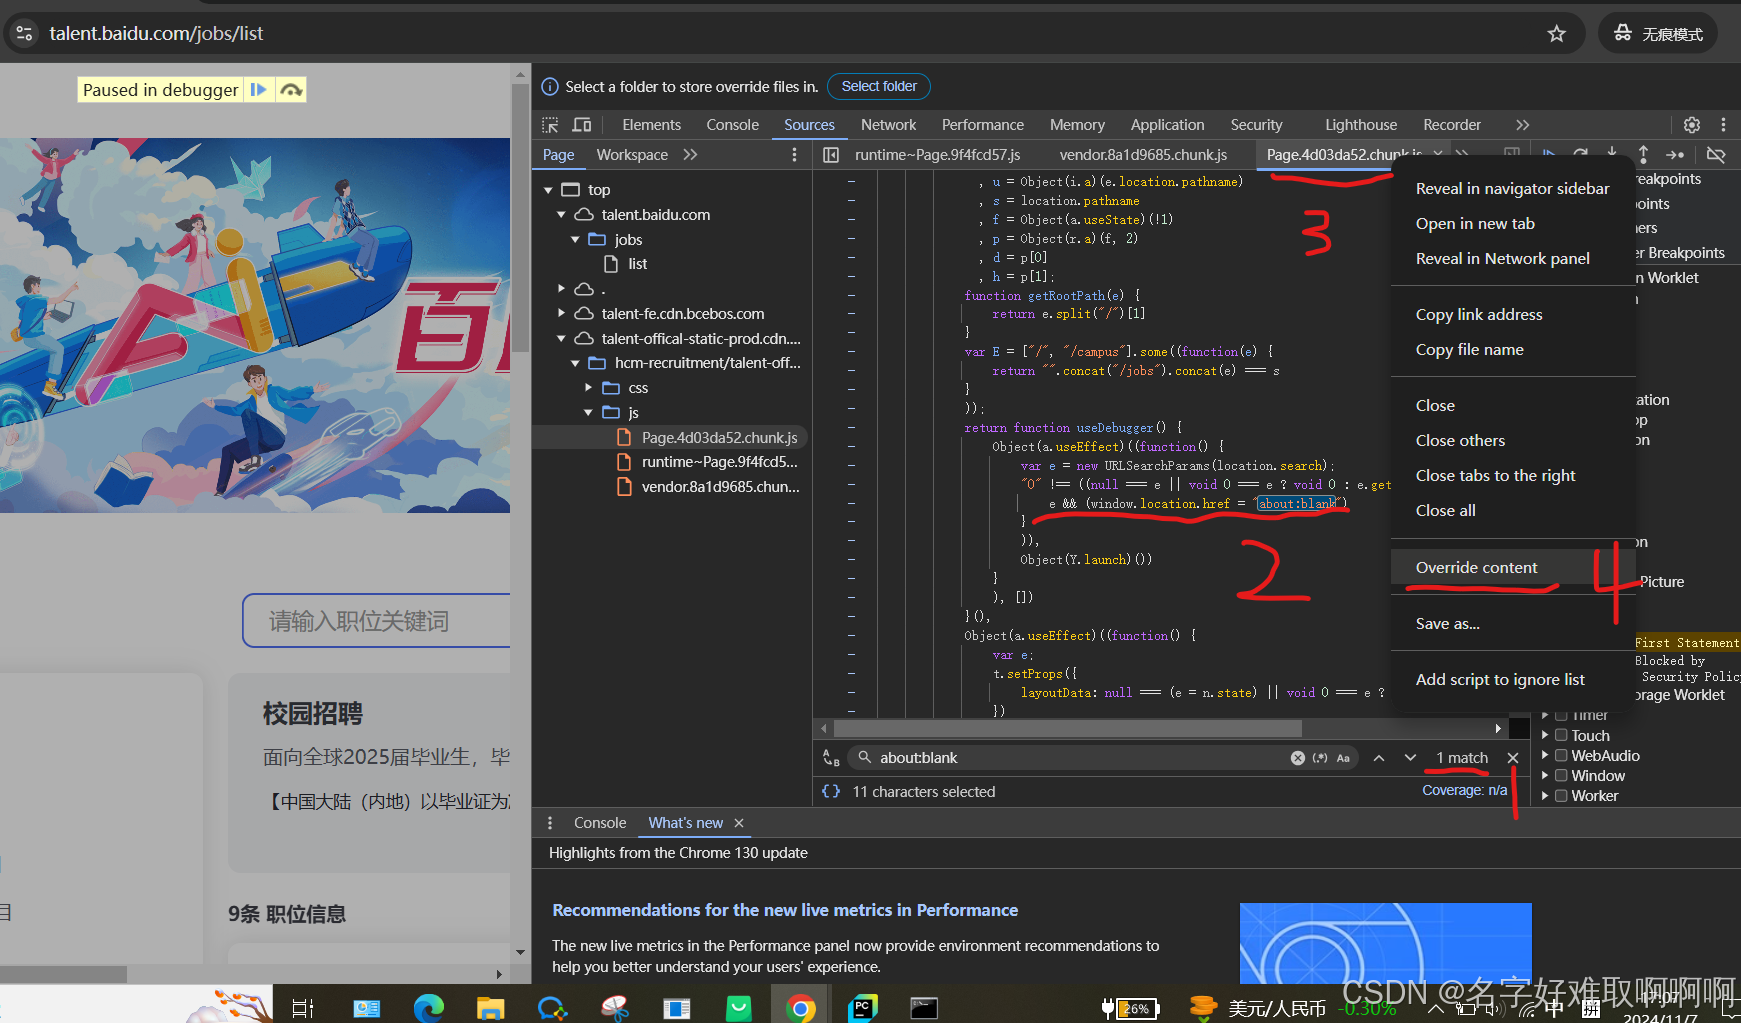Jump to previous search match
The width and height of the screenshot is (1741, 1023).
tap(1379, 758)
